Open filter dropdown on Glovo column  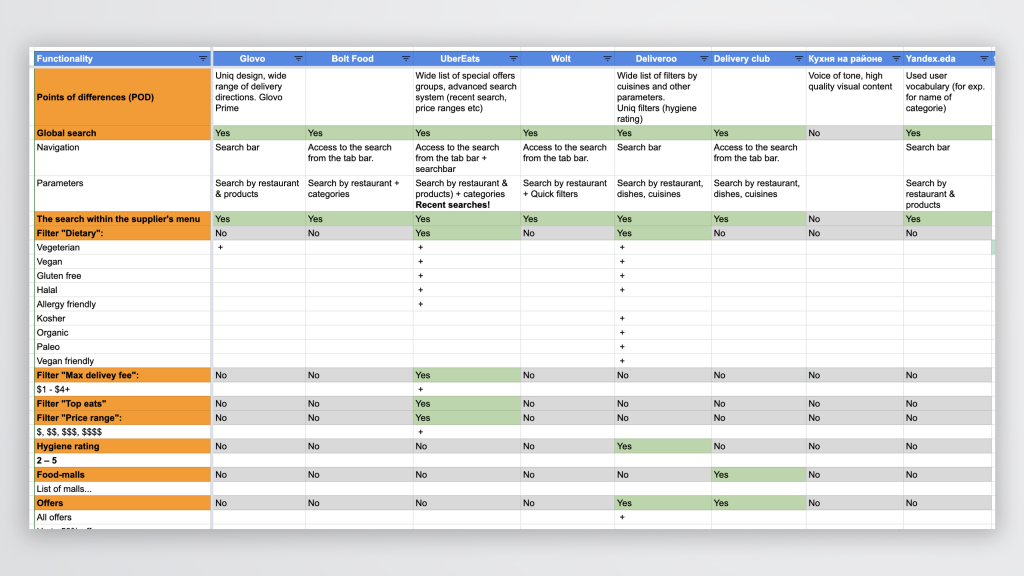[x=298, y=59]
